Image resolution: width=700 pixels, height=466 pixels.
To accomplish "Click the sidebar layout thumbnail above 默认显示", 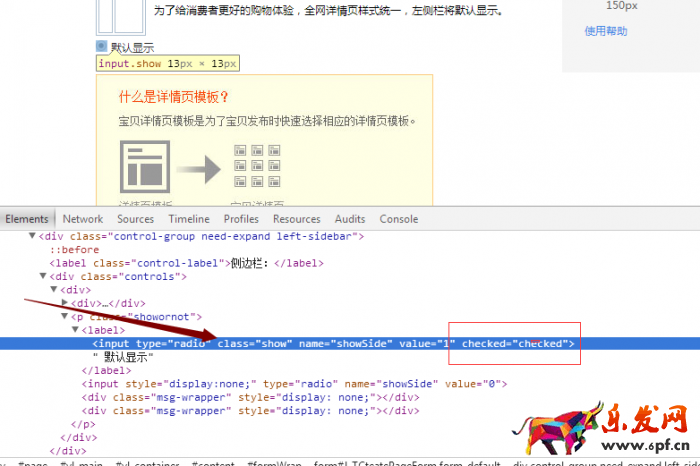I will point(121,17).
